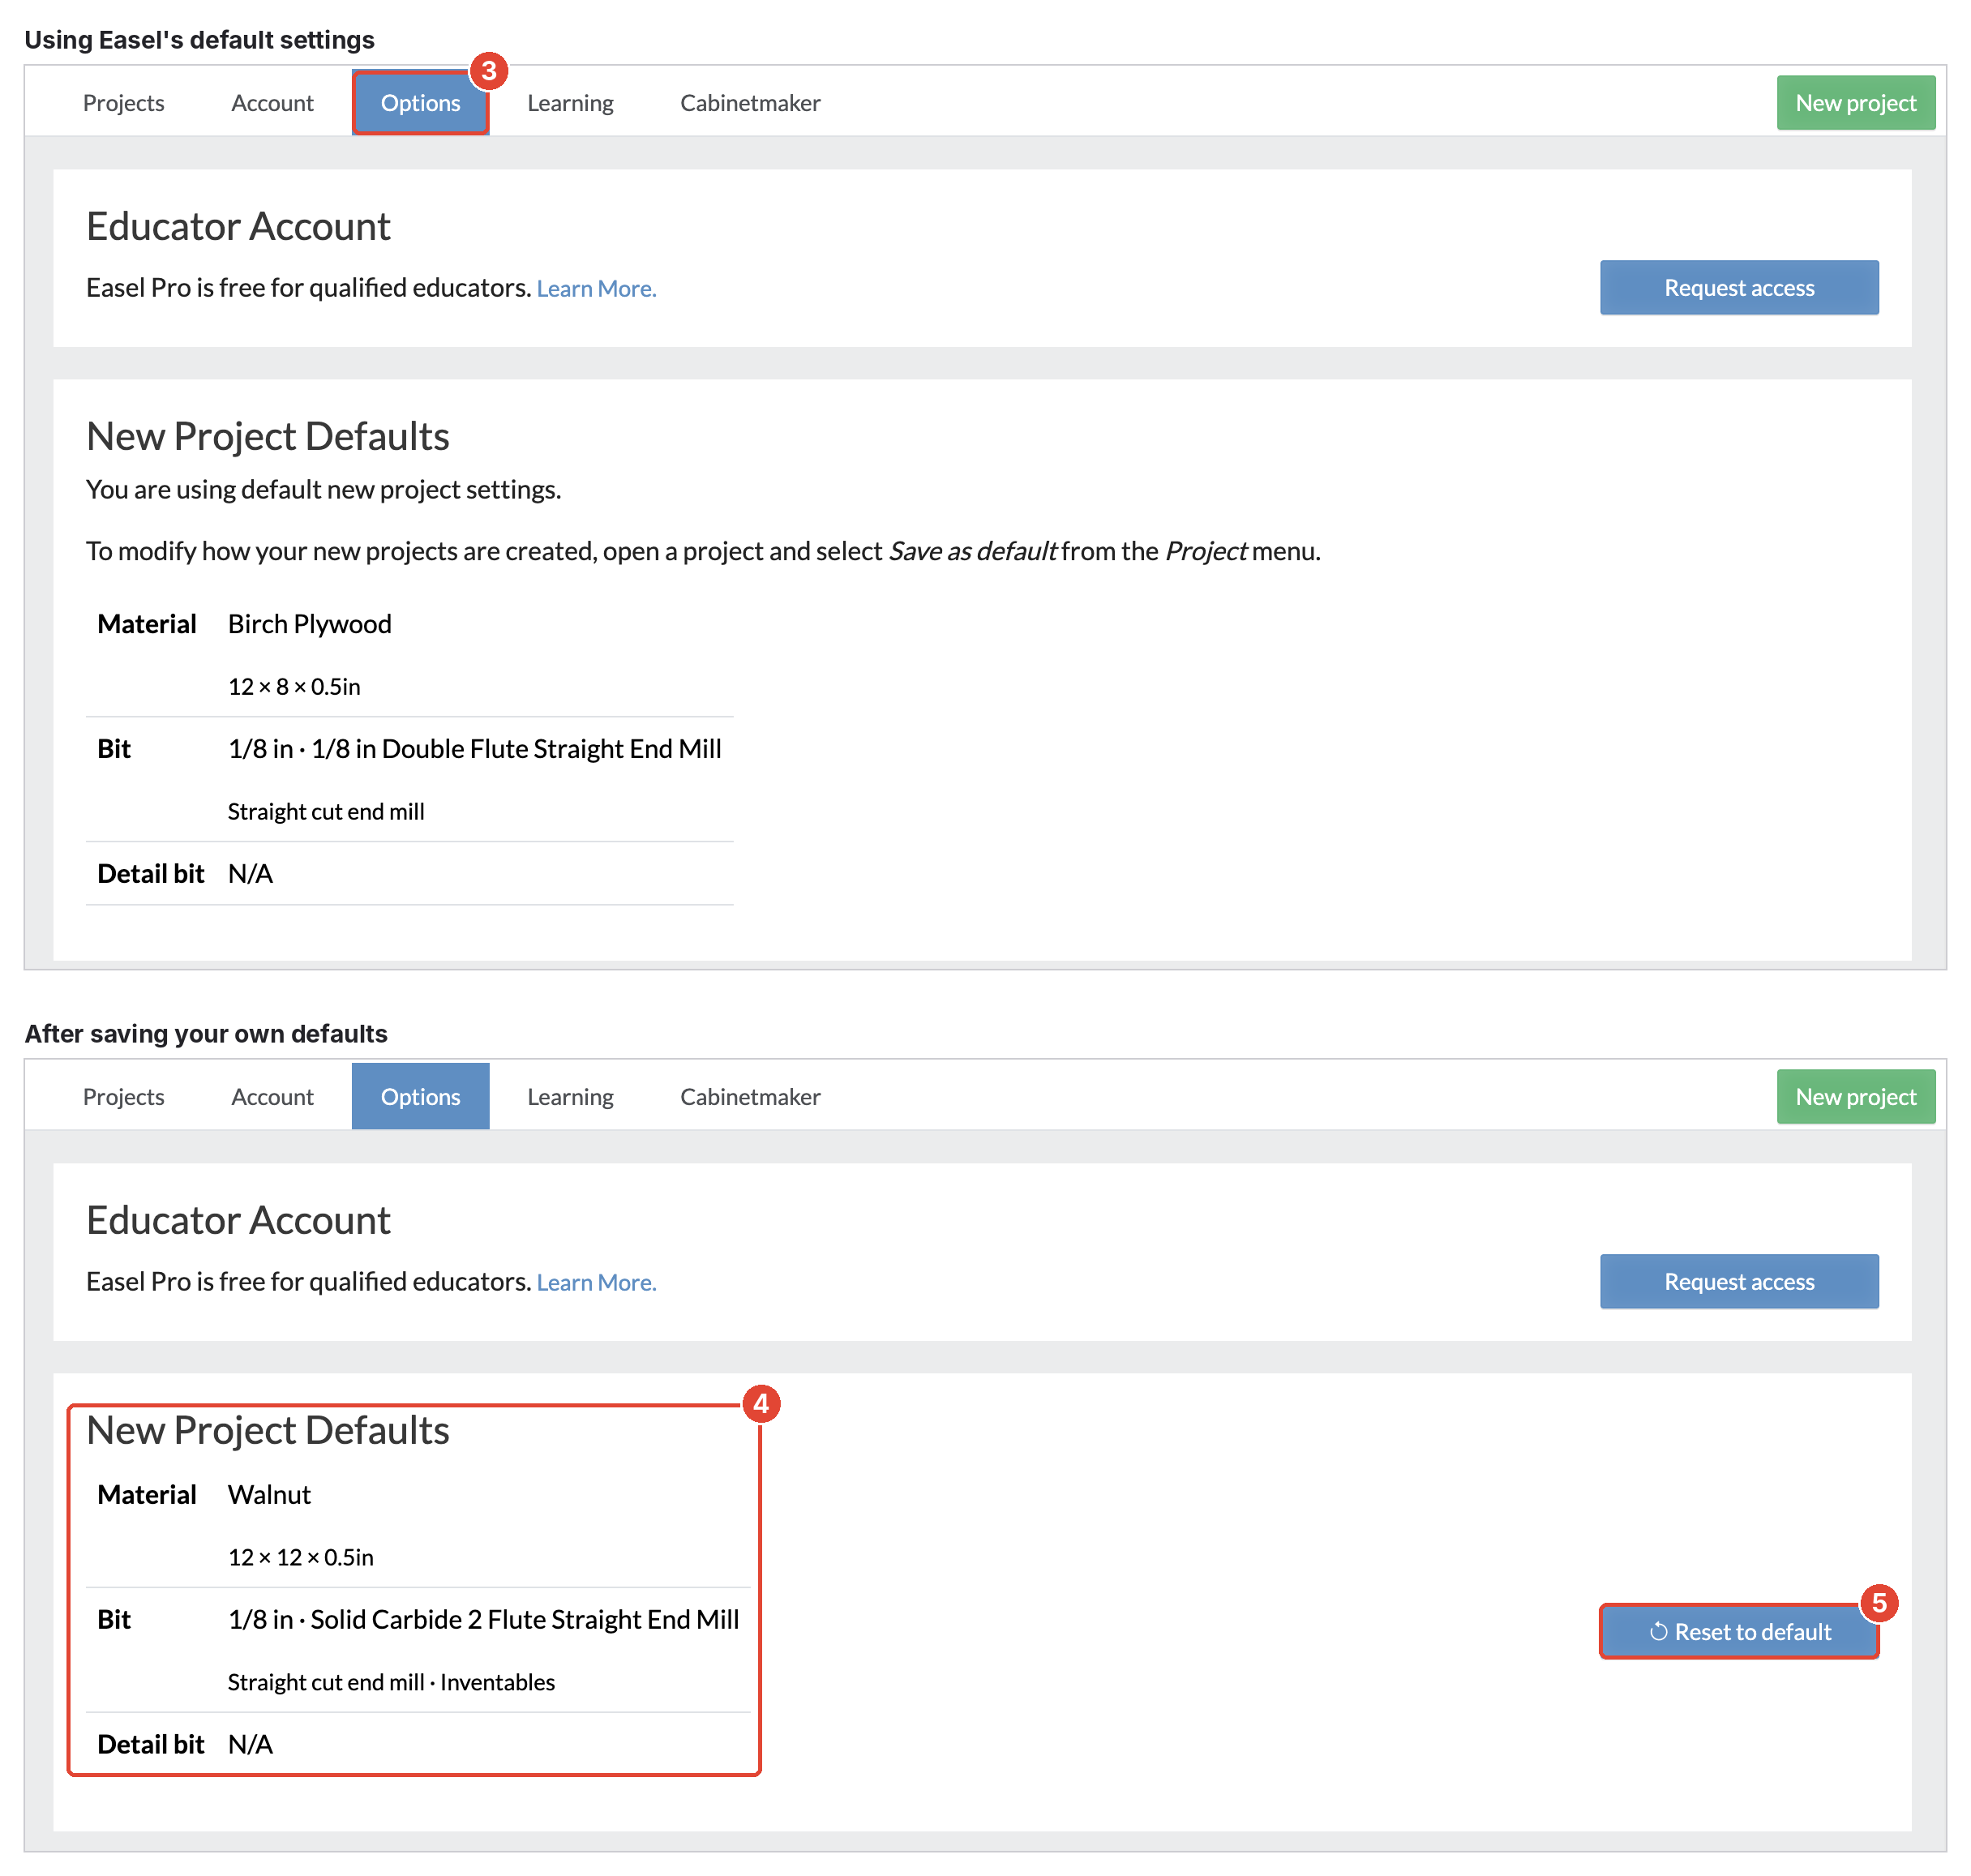This screenshot has width=1971, height=1876.
Task: Select the 1/8 in Double Flute Straight End Mill text
Action: tap(516, 749)
